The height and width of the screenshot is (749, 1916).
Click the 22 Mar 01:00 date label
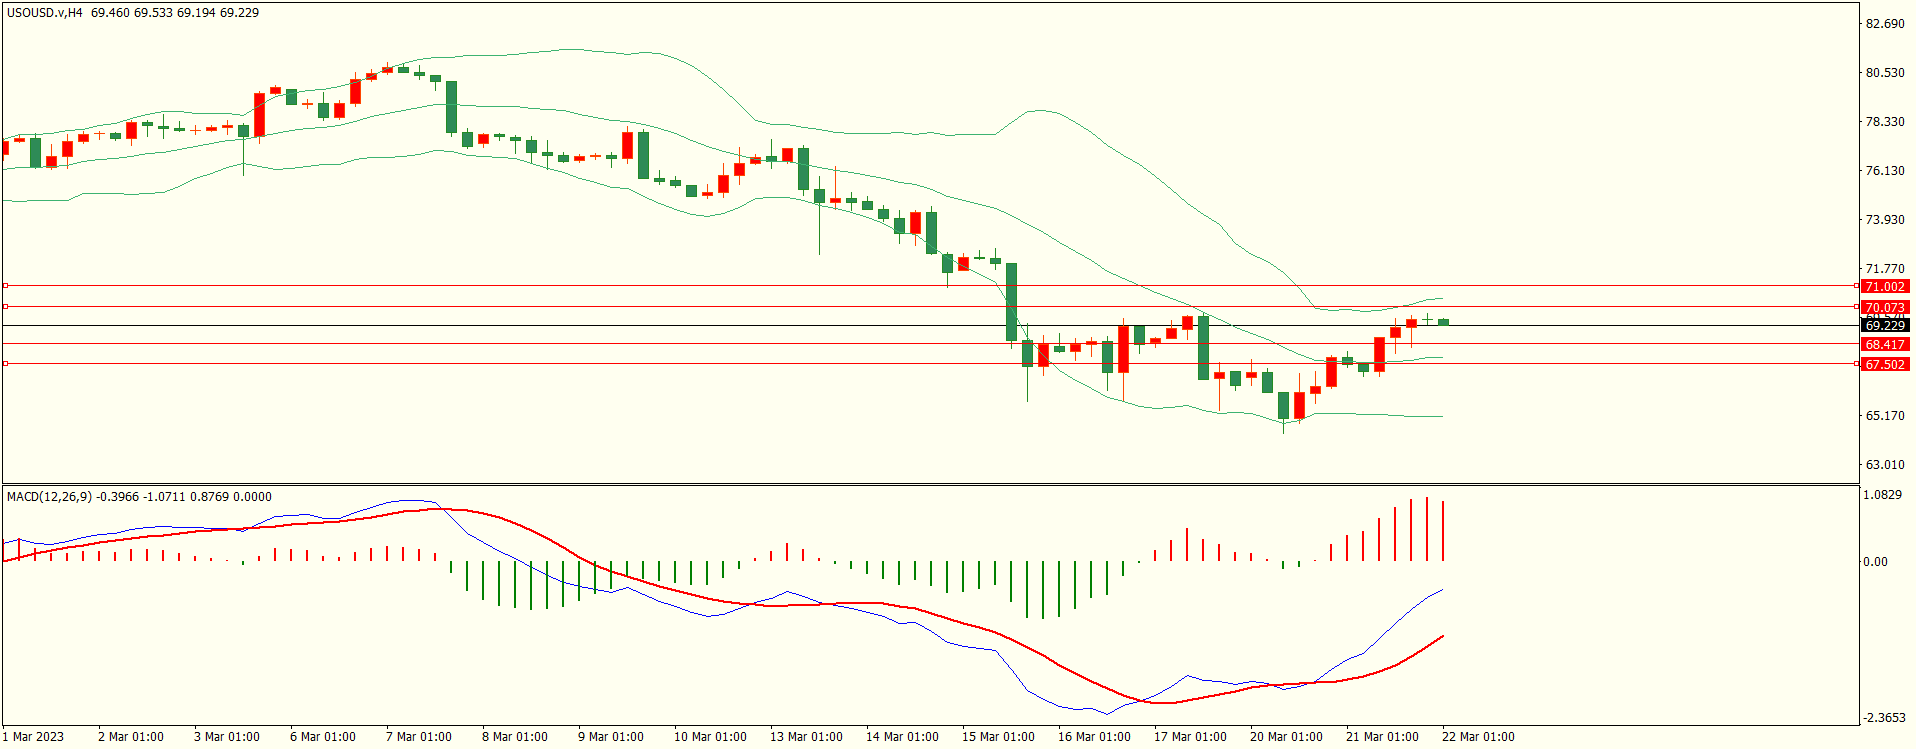[1478, 737]
